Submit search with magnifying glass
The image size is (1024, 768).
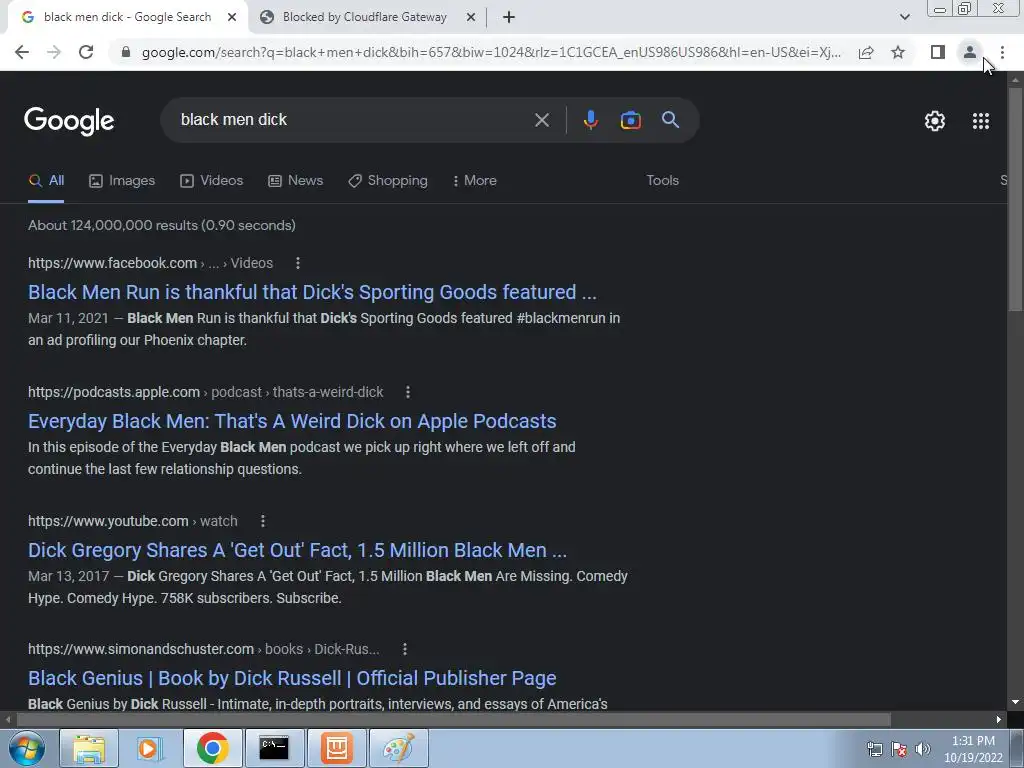coord(670,120)
